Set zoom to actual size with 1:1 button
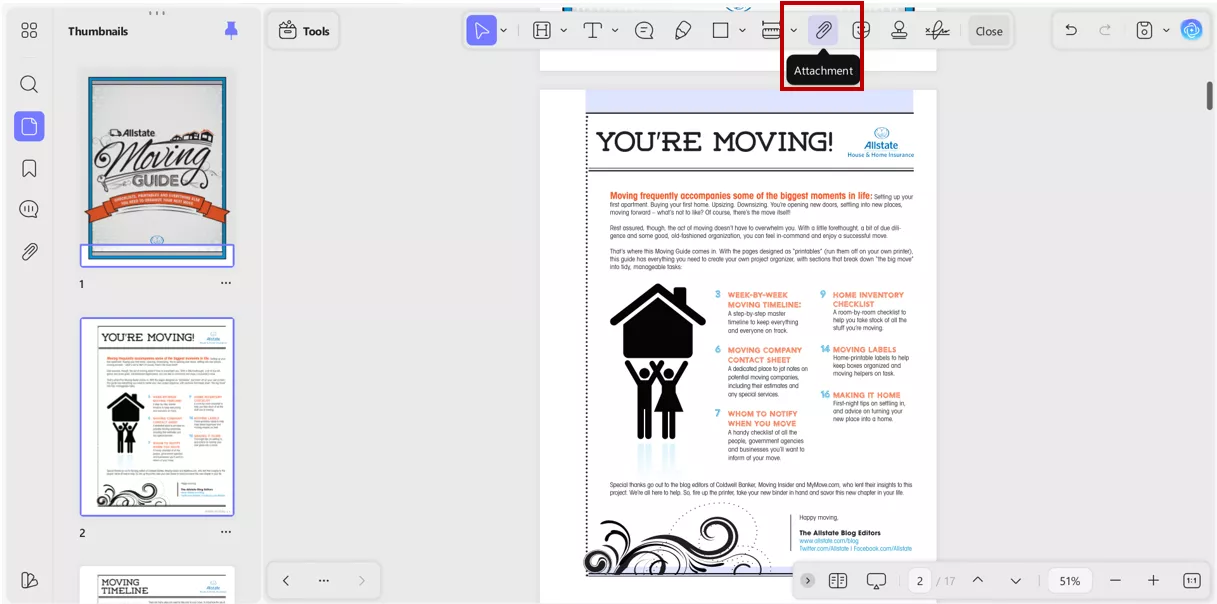This screenshot has height=604, width=1217. point(1192,580)
